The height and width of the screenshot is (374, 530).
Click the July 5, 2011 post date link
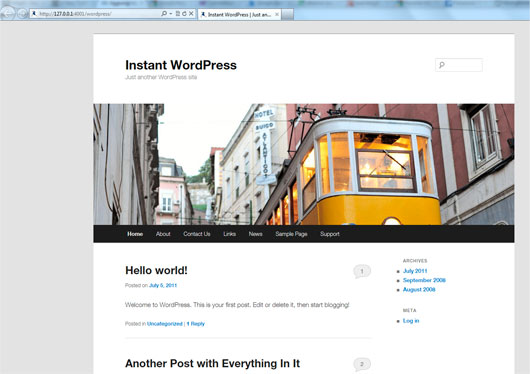tap(163, 285)
